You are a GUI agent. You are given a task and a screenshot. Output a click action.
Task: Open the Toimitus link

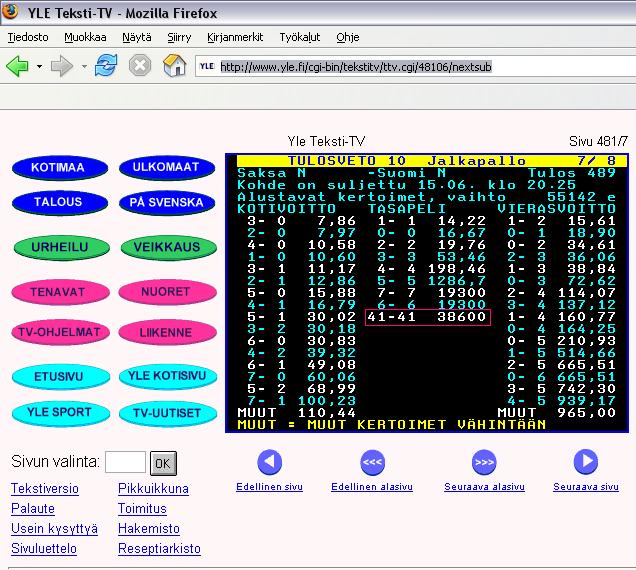[x=142, y=508]
